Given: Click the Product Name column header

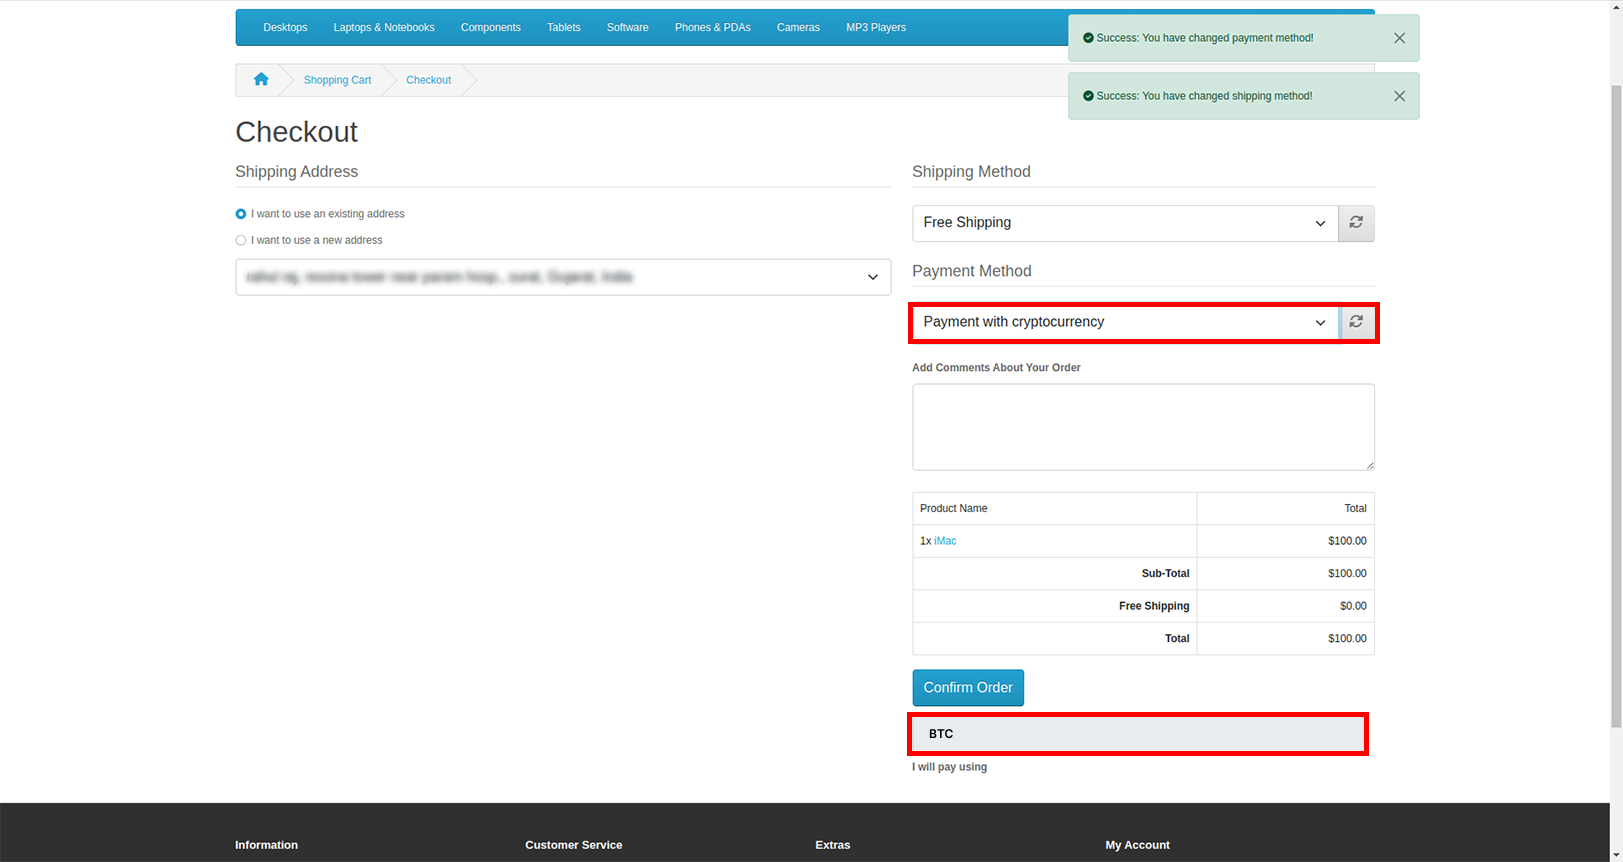Looking at the screenshot, I should point(954,508).
